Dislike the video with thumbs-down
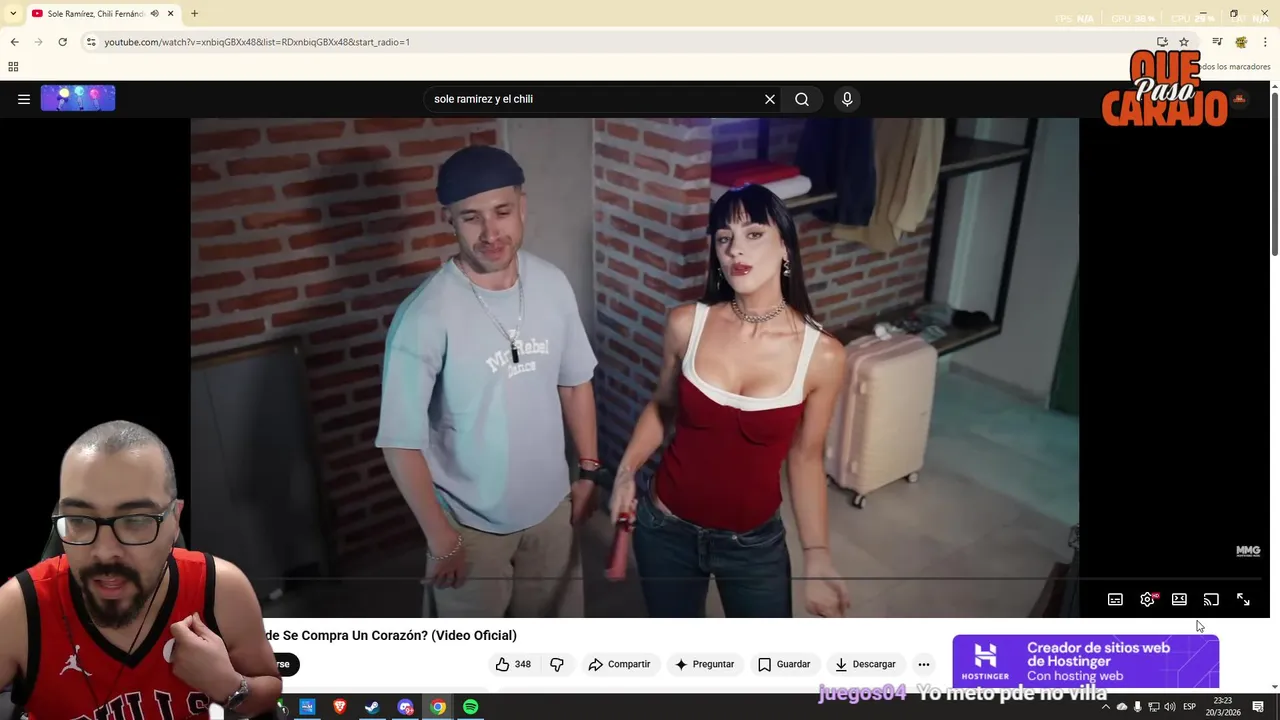Screen dimensions: 1280x720 point(557,664)
